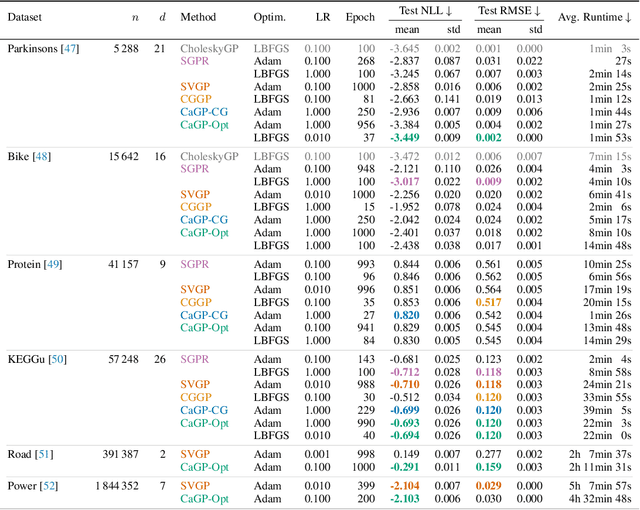Image resolution: width=640 pixels, height=510 pixels.
Task: Open citation 47 next to Parkinsons
Action: point(68,49)
